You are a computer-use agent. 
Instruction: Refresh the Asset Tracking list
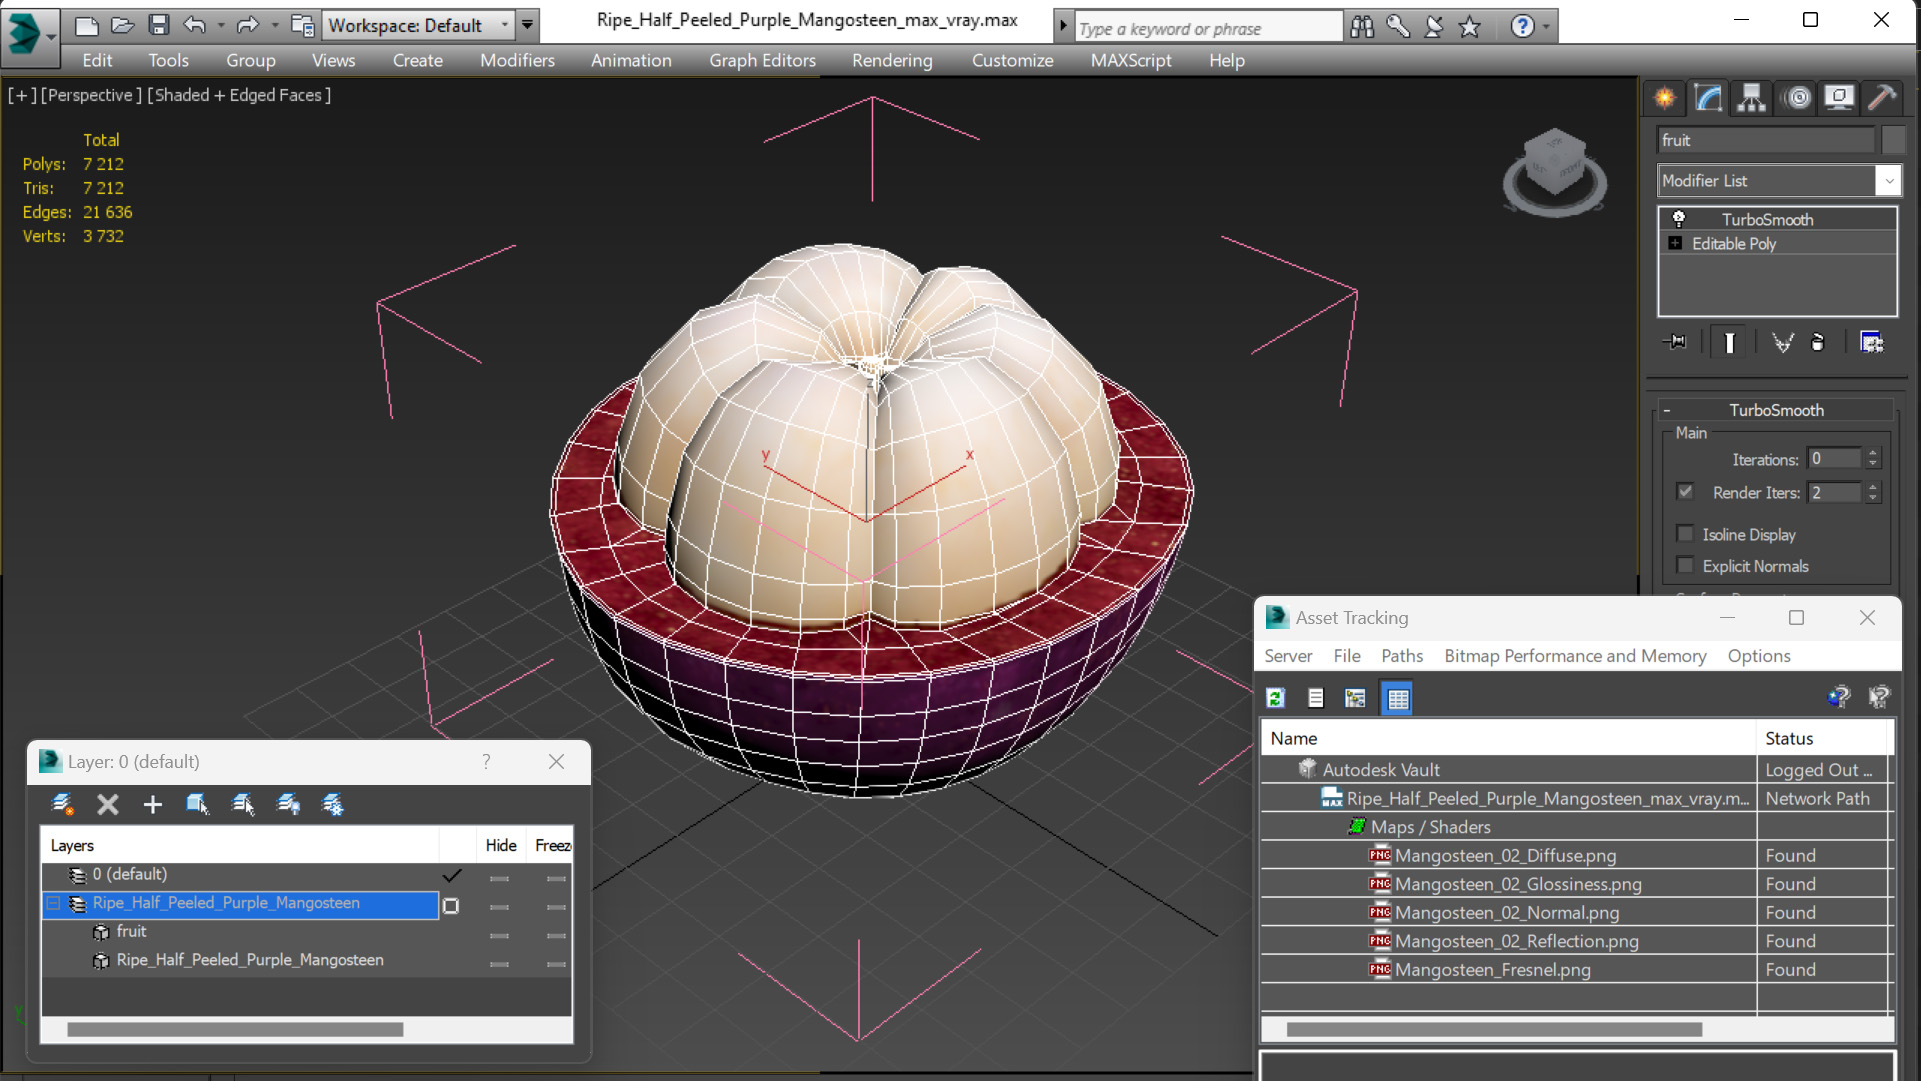click(1275, 698)
